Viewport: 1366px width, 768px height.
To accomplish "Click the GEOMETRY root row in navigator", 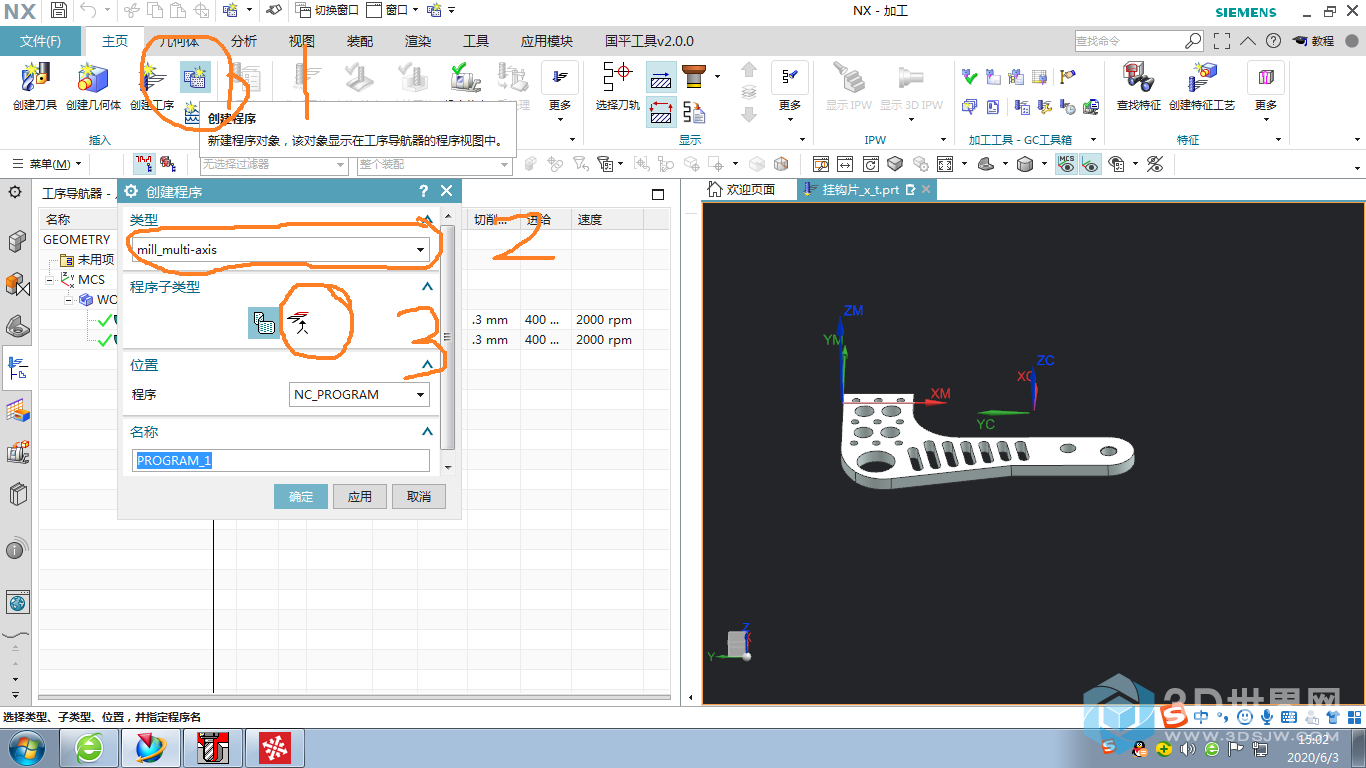I will coord(78,240).
